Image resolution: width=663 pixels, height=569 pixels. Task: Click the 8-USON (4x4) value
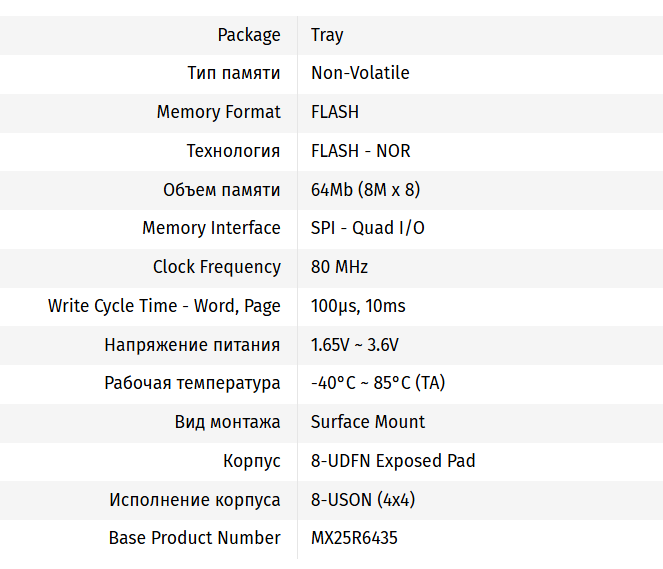click(363, 500)
